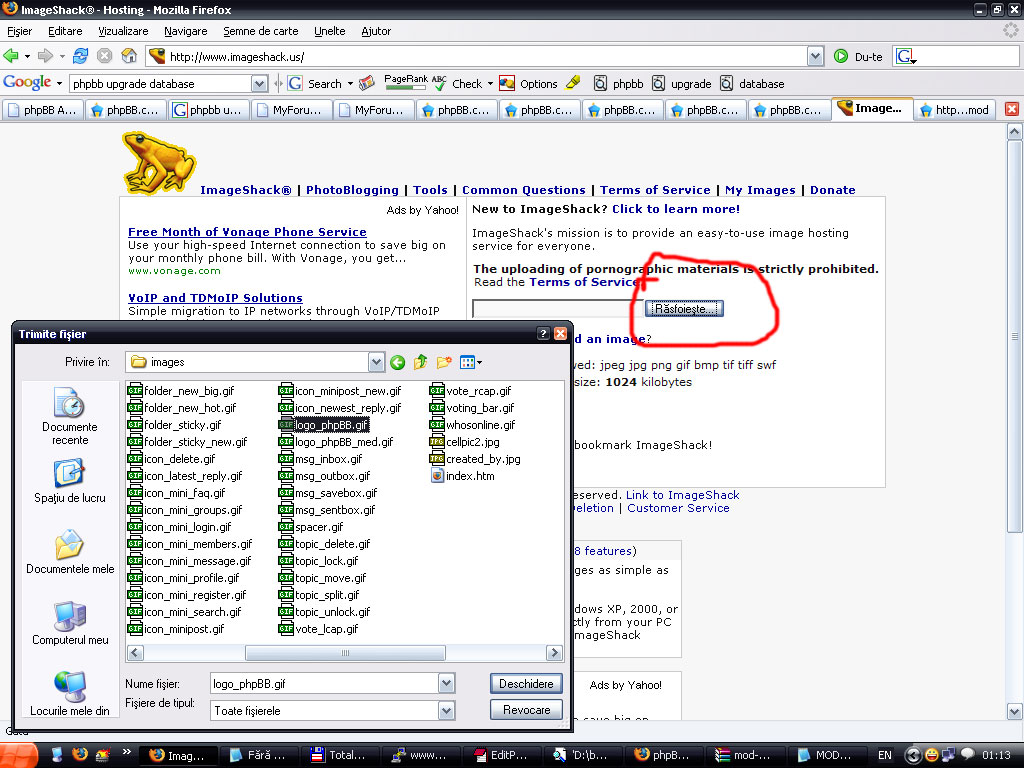Screen dimensions: 1024x768
Task: Open the URL bar history dropdown
Action: pos(815,57)
